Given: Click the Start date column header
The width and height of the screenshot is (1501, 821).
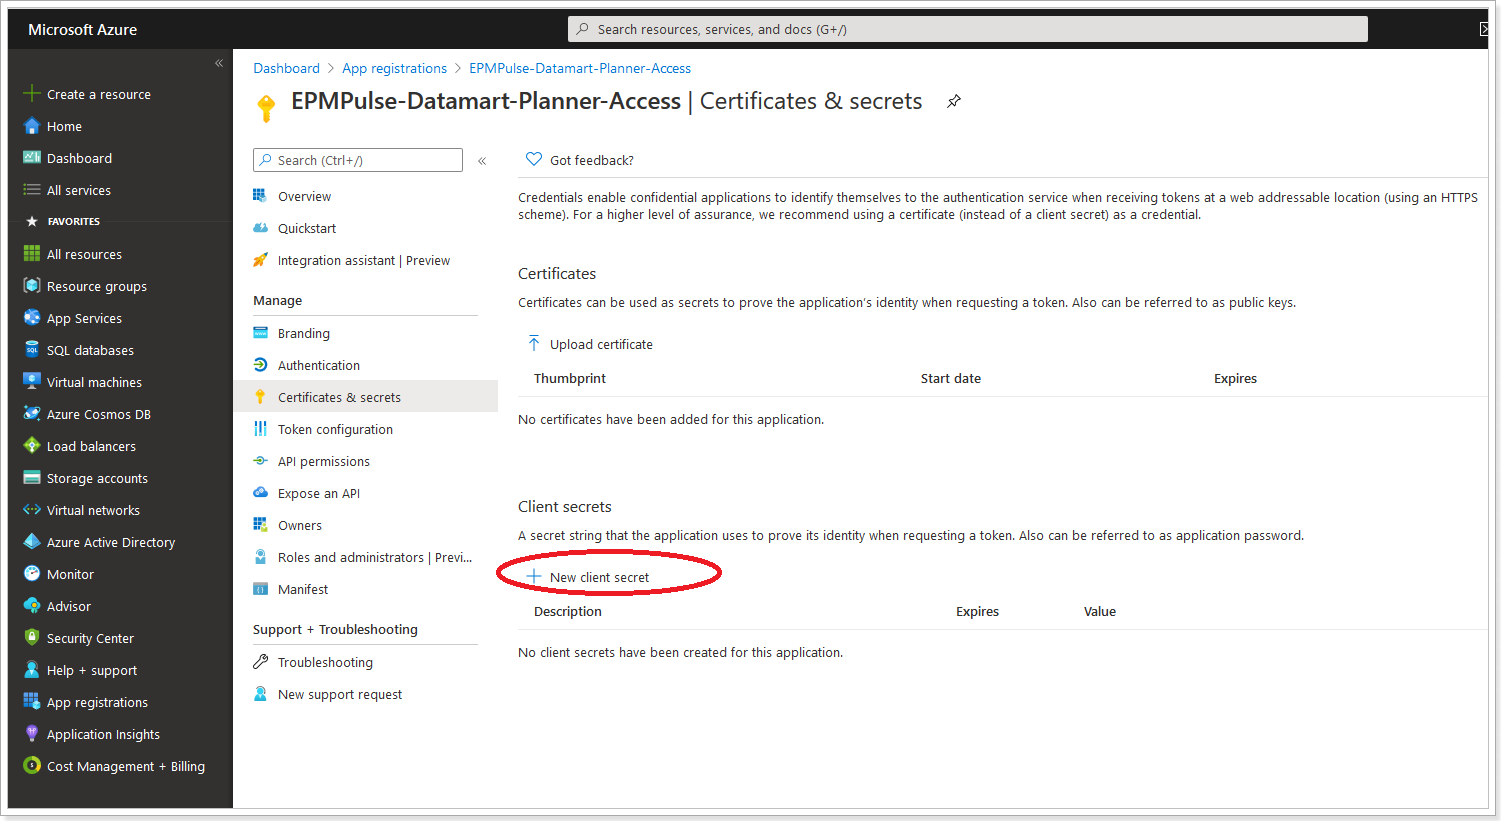Looking at the screenshot, I should (951, 378).
